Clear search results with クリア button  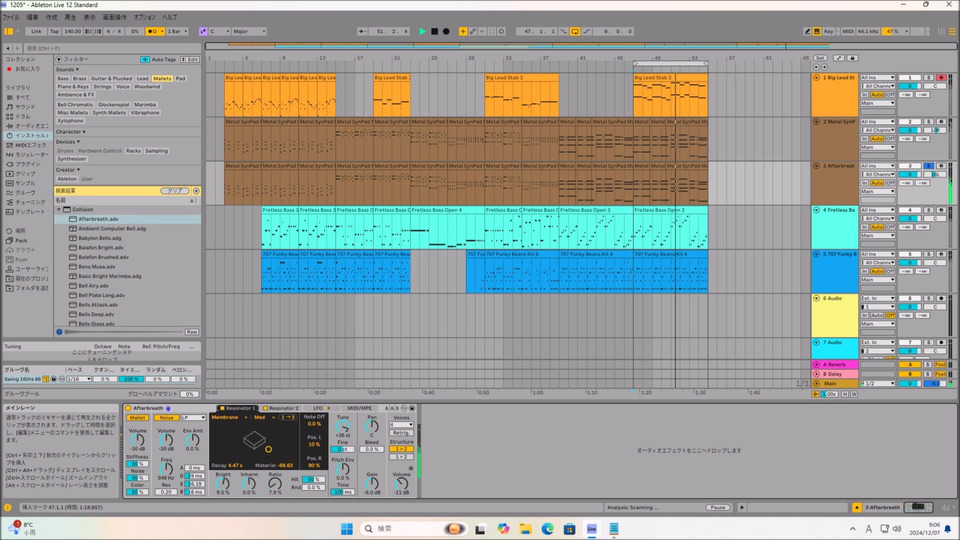(x=174, y=191)
